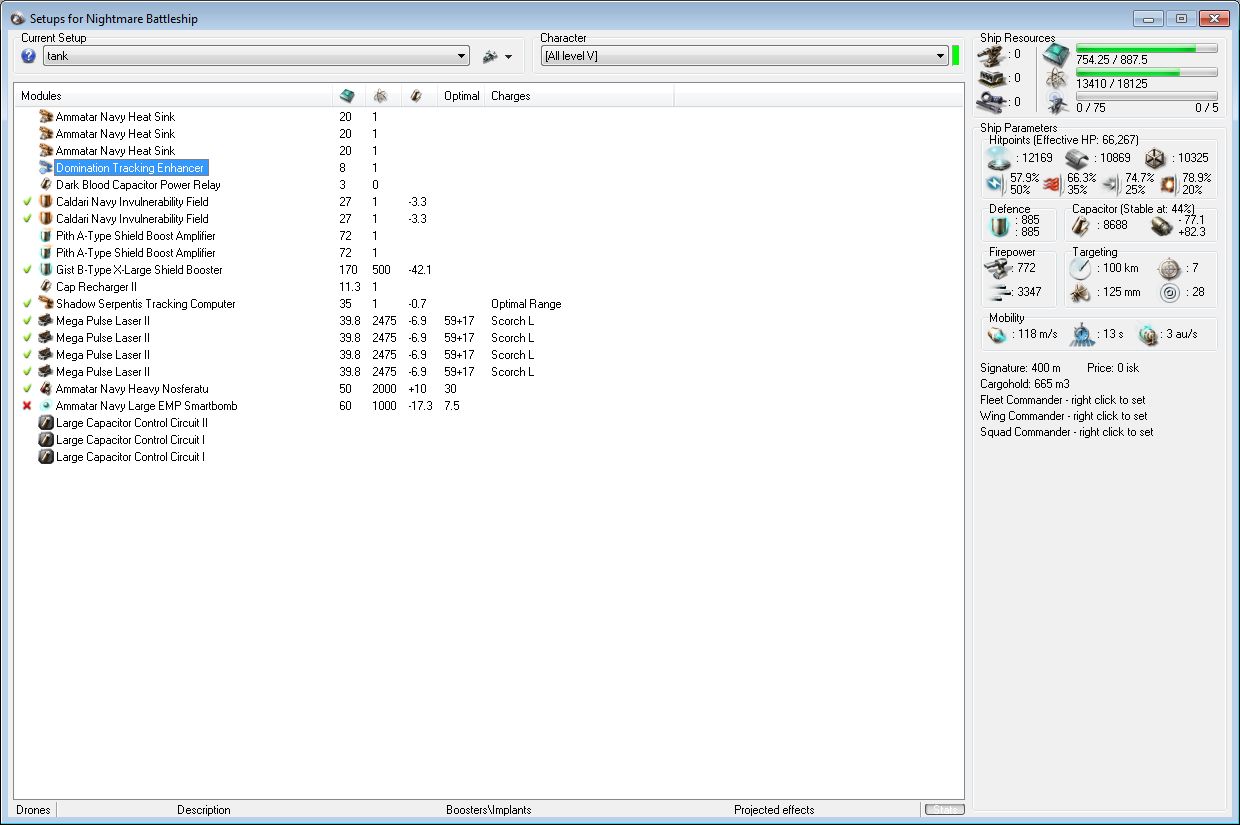Click the capacitor capacity icon next to 8688
1240x825 pixels.
1081,226
